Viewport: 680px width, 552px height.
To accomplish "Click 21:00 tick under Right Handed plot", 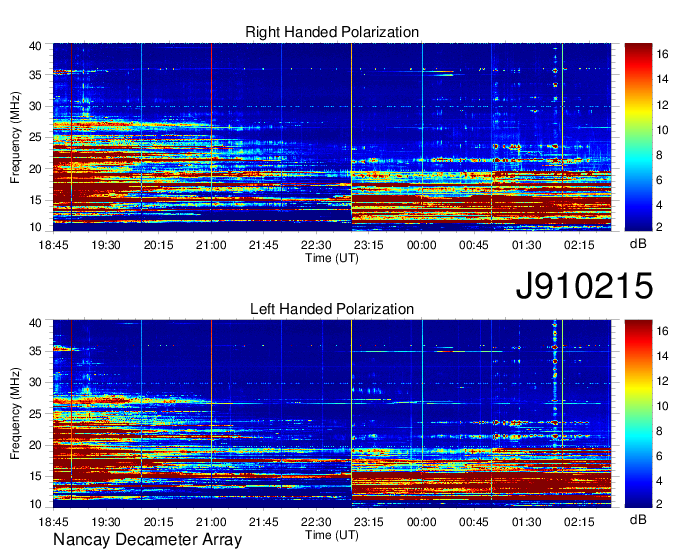I will pos(211,245).
